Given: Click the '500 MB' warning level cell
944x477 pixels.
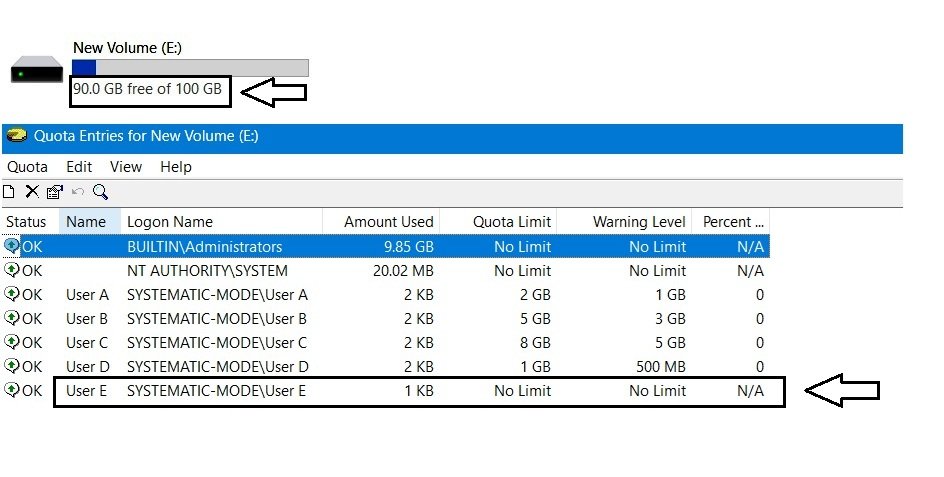Looking at the screenshot, I should pos(660,366).
